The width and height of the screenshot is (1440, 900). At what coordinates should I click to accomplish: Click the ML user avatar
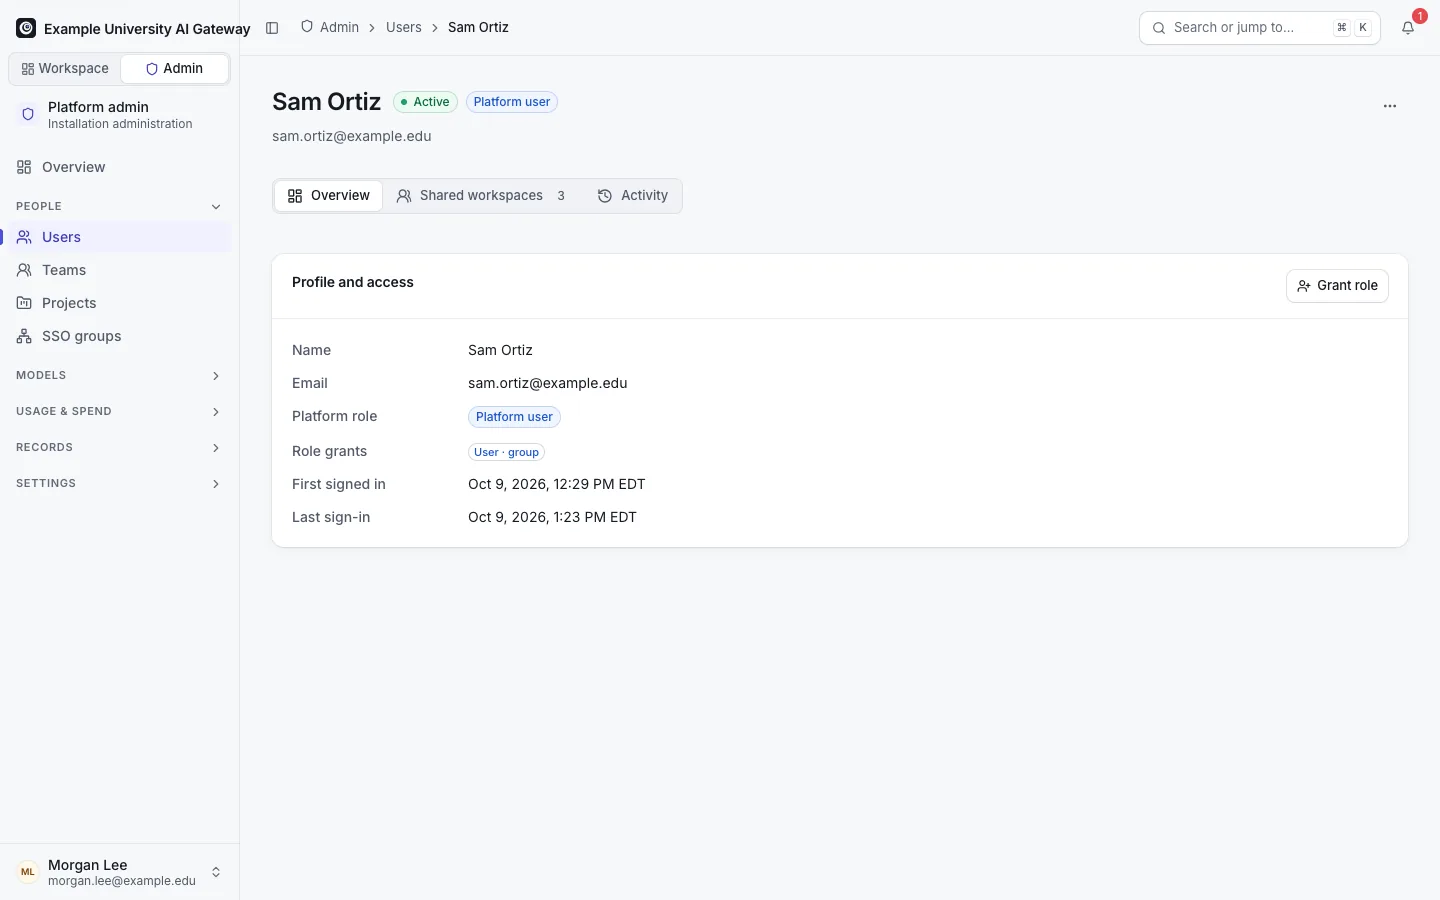(28, 872)
